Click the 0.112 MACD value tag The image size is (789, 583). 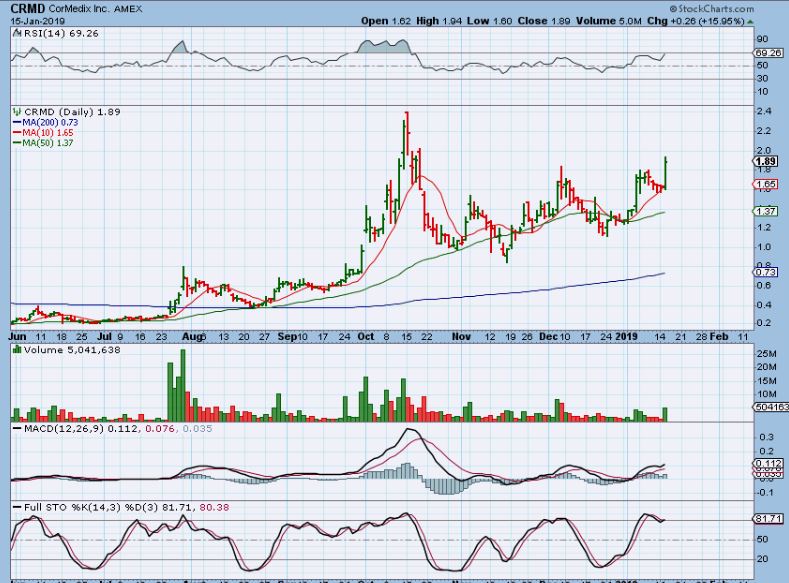(x=768, y=463)
